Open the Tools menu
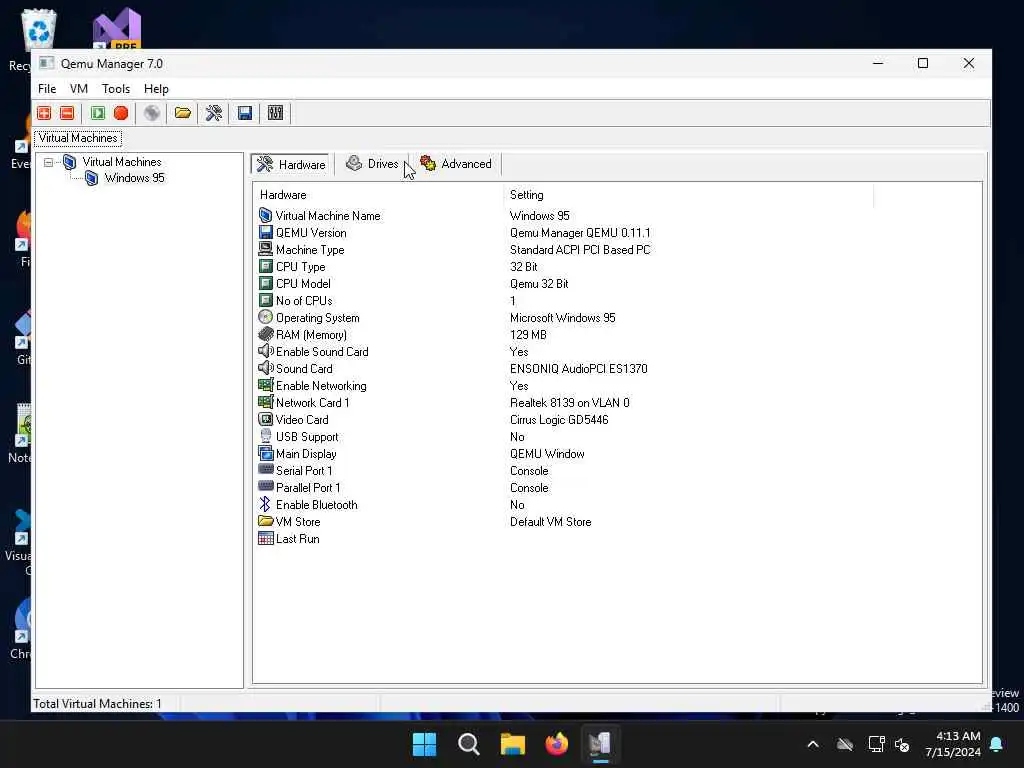 click(116, 89)
